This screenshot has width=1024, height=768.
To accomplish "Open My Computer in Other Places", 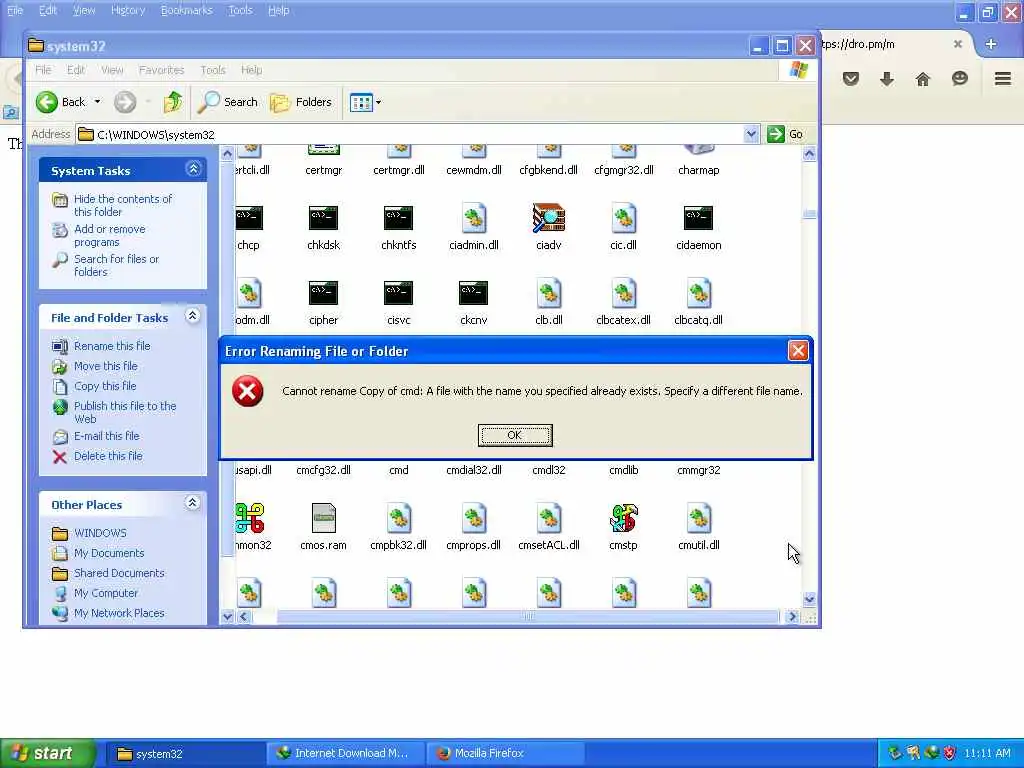I will [x=106, y=593].
